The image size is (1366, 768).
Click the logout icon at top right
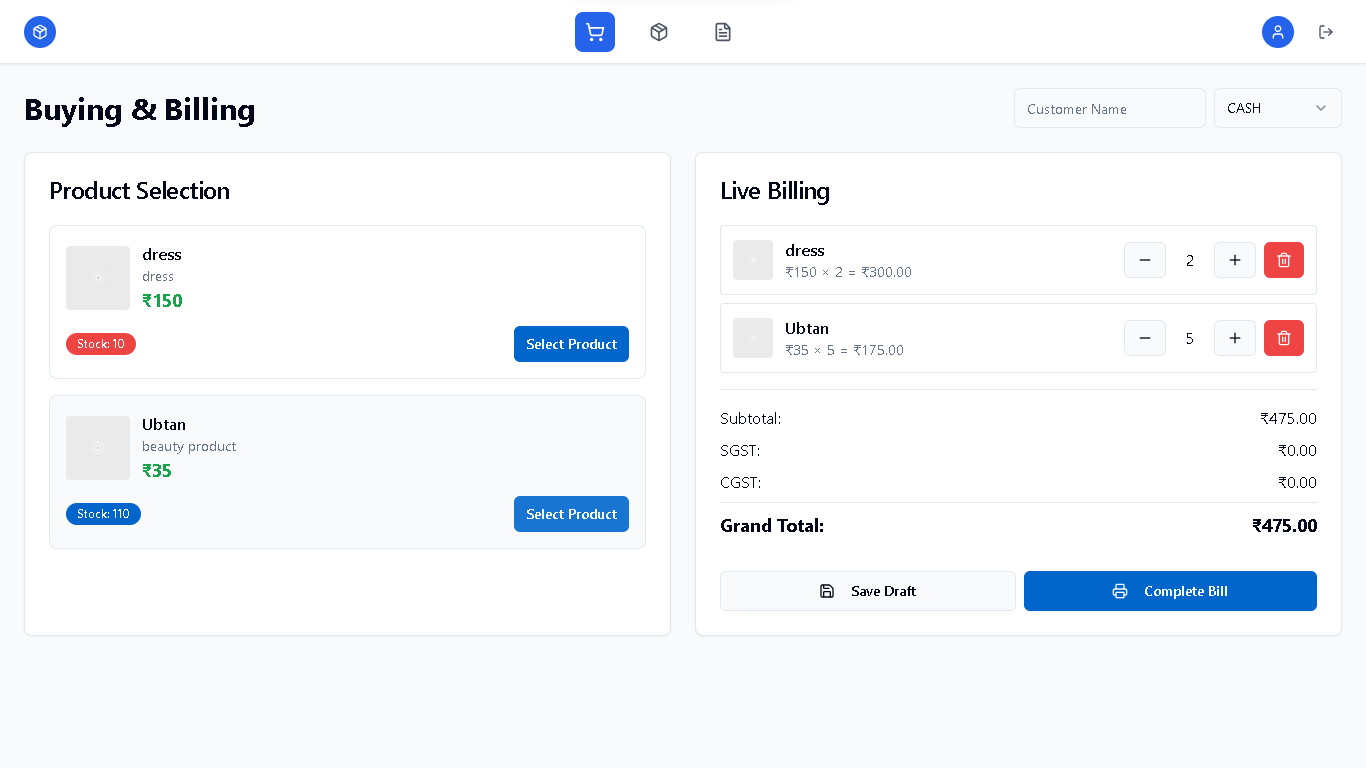coord(1326,31)
